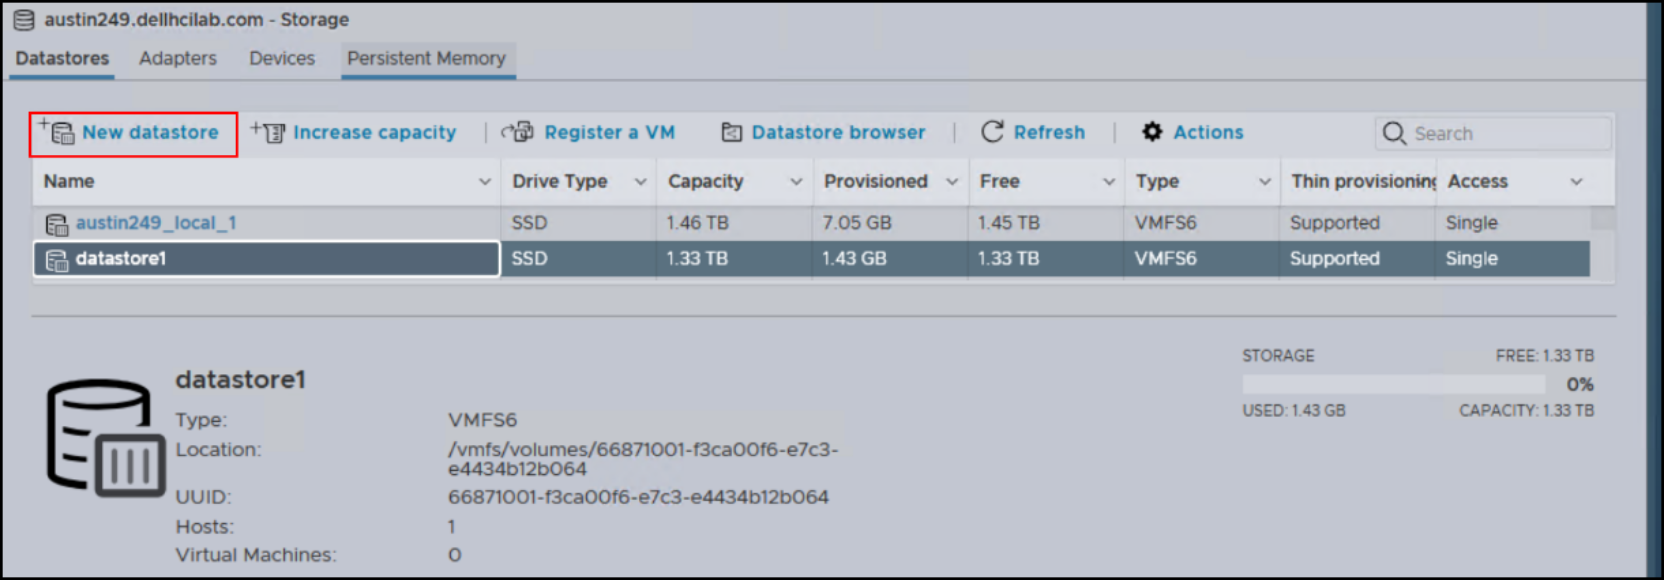Click the storage icon beside the page title

click(24, 20)
